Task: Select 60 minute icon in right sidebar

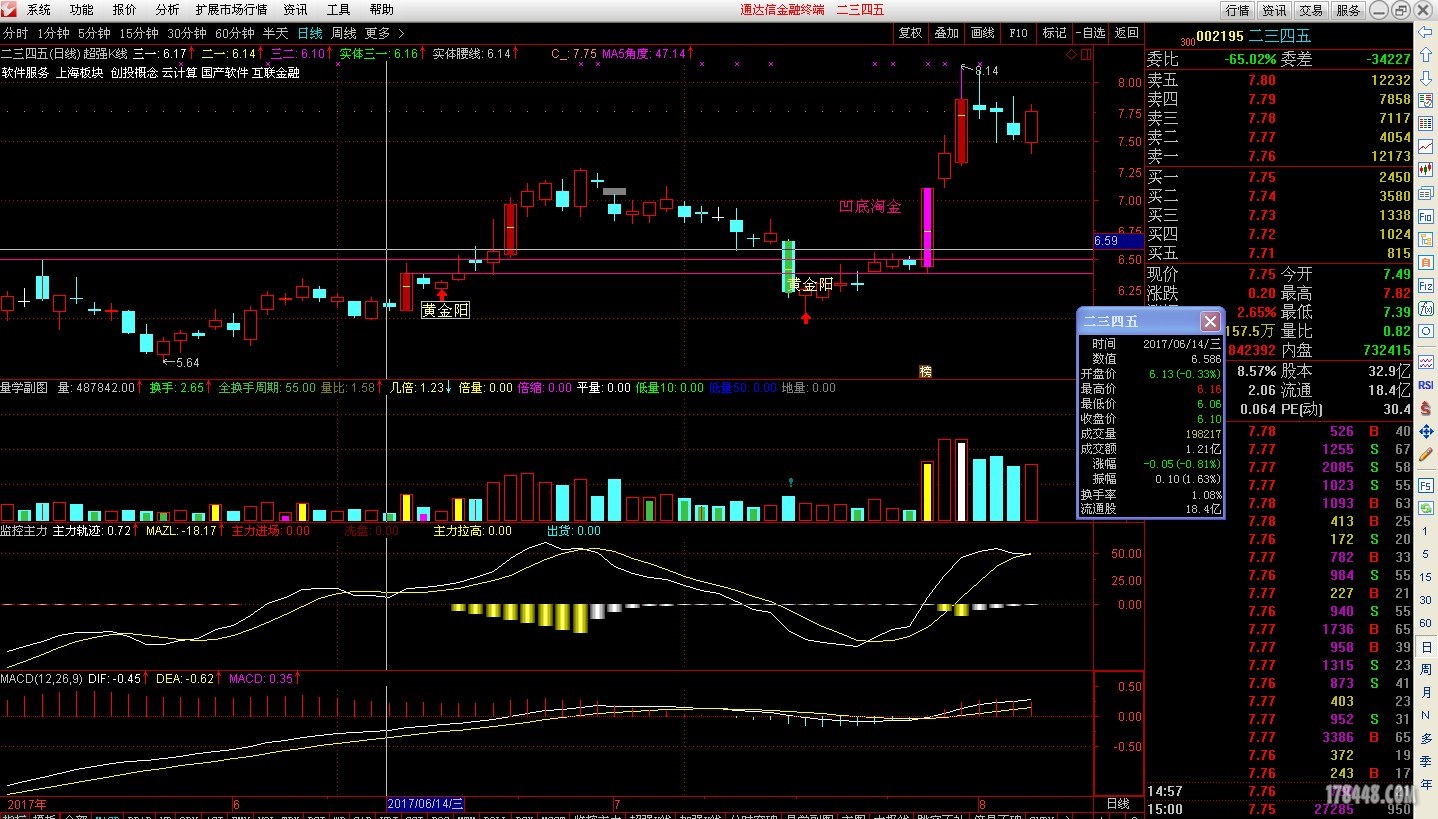Action: click(x=1426, y=623)
